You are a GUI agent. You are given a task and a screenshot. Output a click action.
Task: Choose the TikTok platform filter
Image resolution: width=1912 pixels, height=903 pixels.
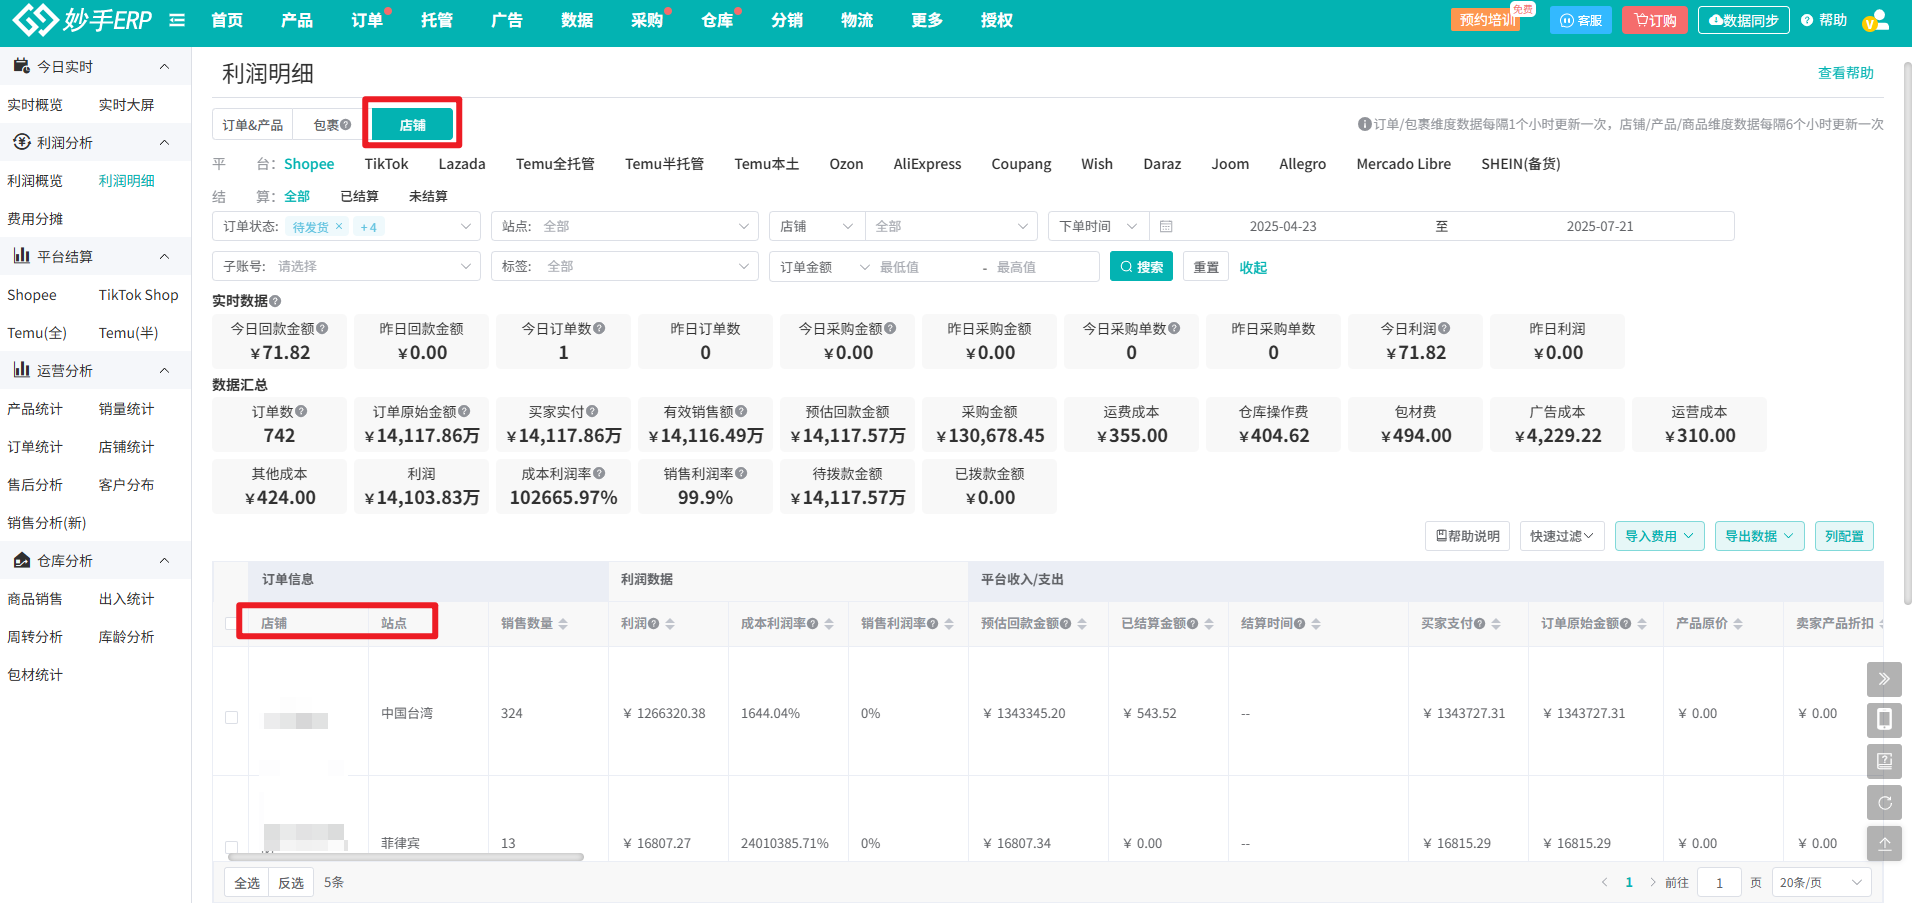coord(386,164)
